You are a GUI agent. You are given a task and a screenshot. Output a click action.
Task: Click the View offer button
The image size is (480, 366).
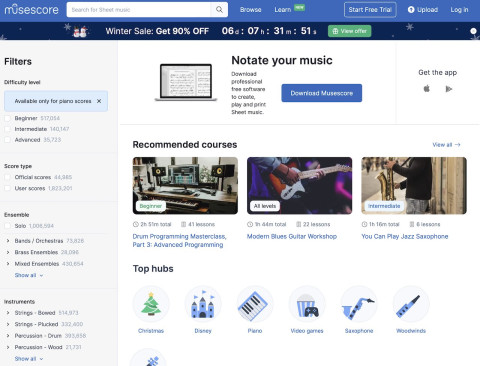point(350,31)
